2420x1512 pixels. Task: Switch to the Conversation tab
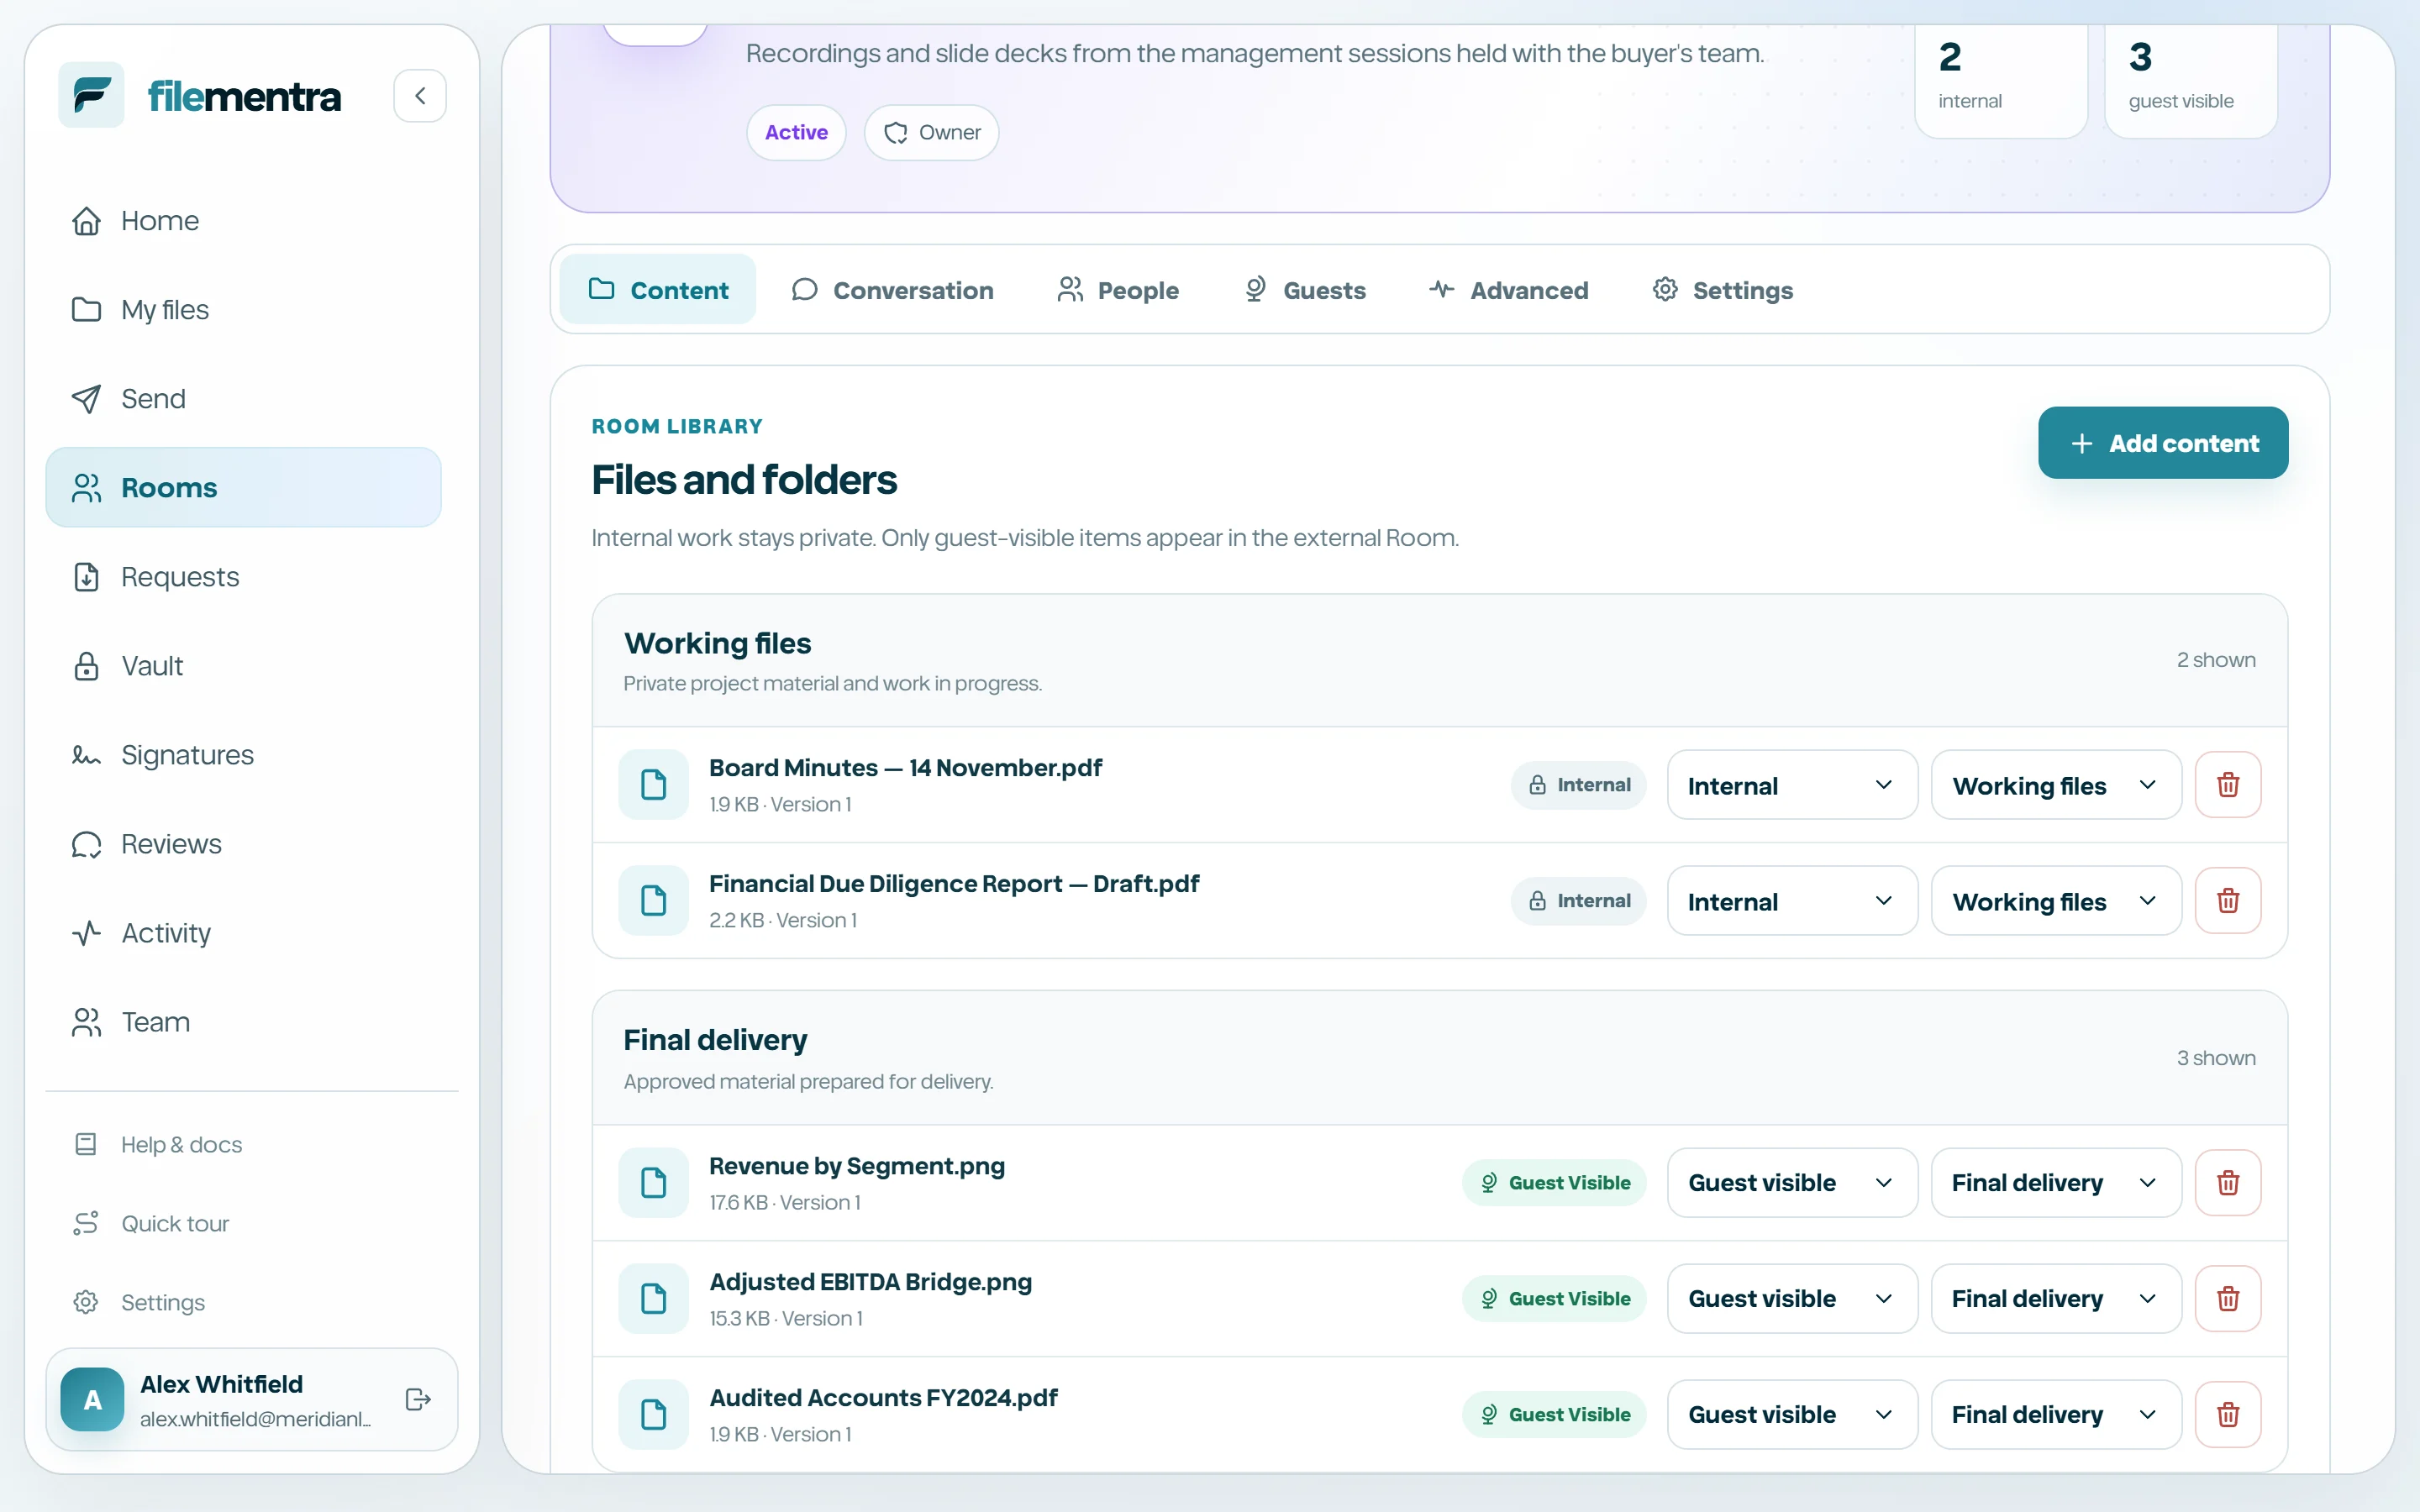pos(892,290)
